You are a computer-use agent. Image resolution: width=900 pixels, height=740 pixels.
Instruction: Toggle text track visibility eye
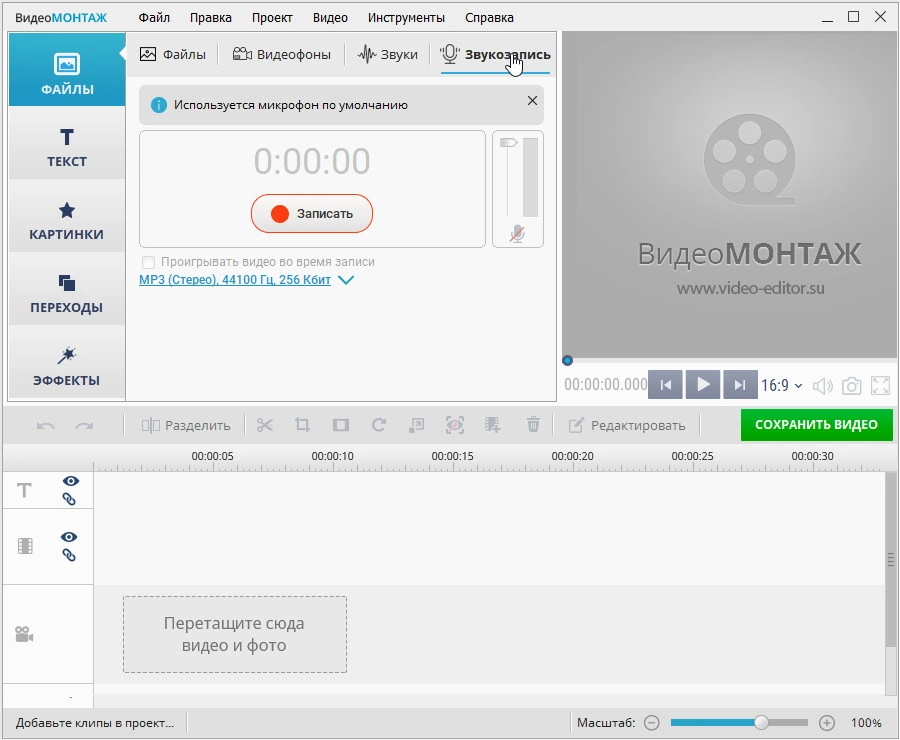click(x=71, y=481)
